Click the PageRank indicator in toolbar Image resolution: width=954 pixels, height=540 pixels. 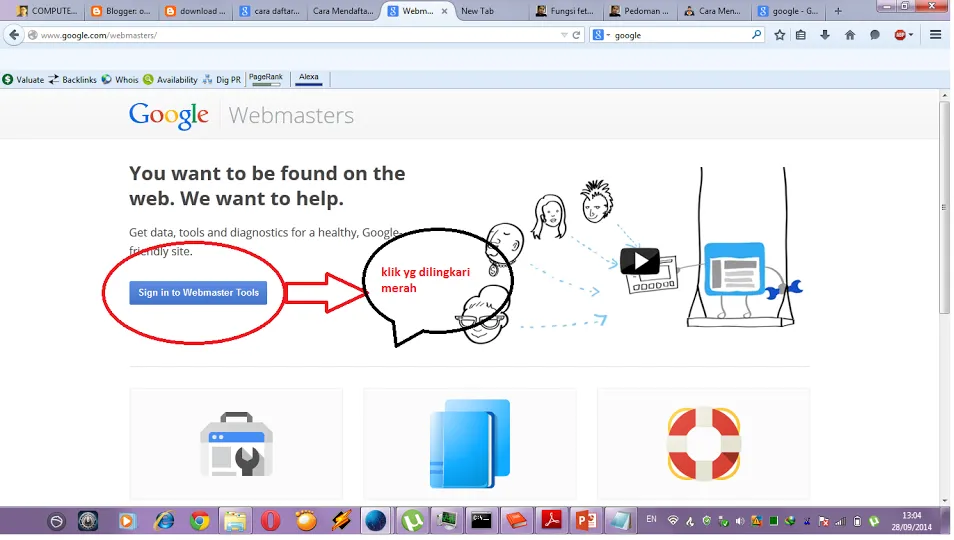pos(266,79)
